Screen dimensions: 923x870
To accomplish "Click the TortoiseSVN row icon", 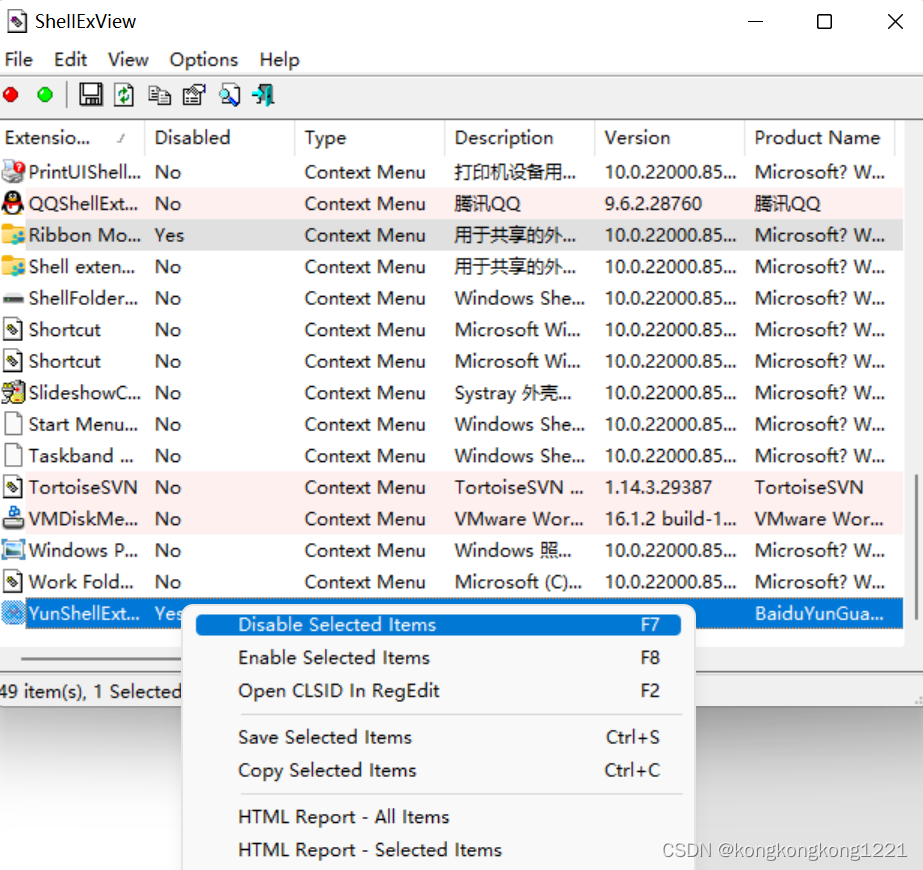I will tap(13, 487).
